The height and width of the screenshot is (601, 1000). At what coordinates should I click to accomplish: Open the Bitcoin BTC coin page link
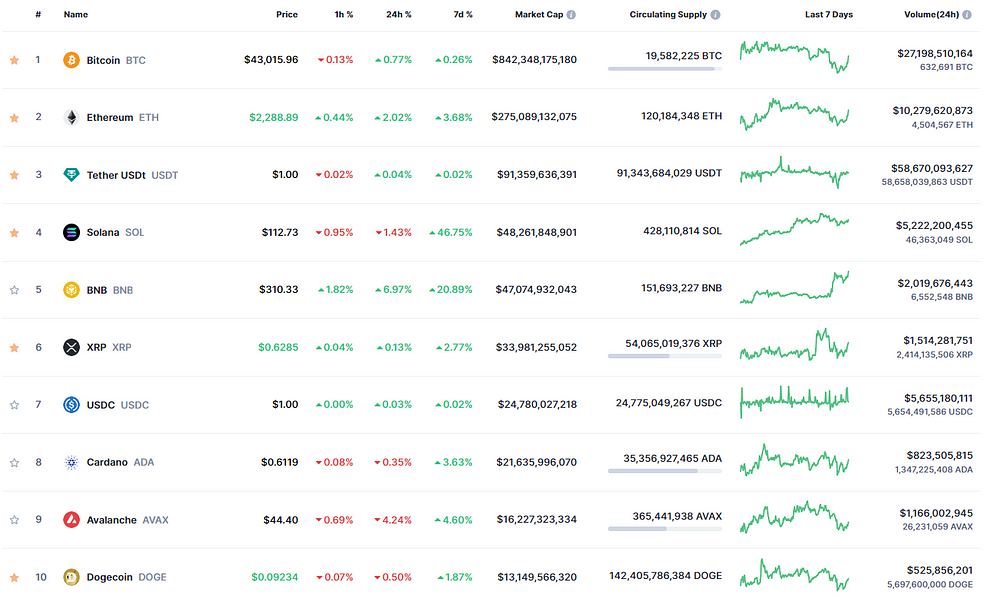click(x=116, y=60)
